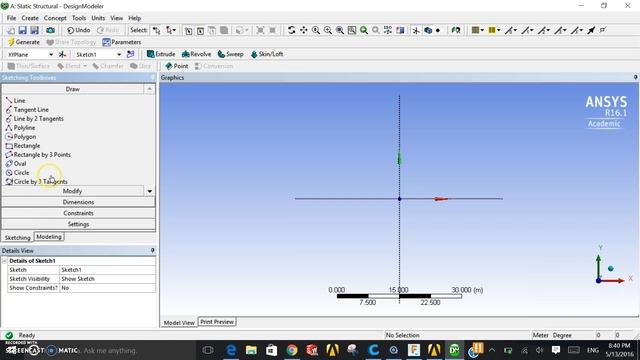Collapse the Details of Sketch1 section
The width and height of the screenshot is (640, 360).
point(4,261)
